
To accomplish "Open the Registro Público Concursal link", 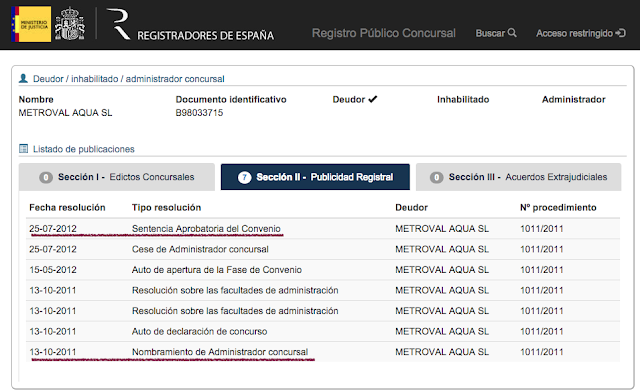I will click(x=384, y=33).
